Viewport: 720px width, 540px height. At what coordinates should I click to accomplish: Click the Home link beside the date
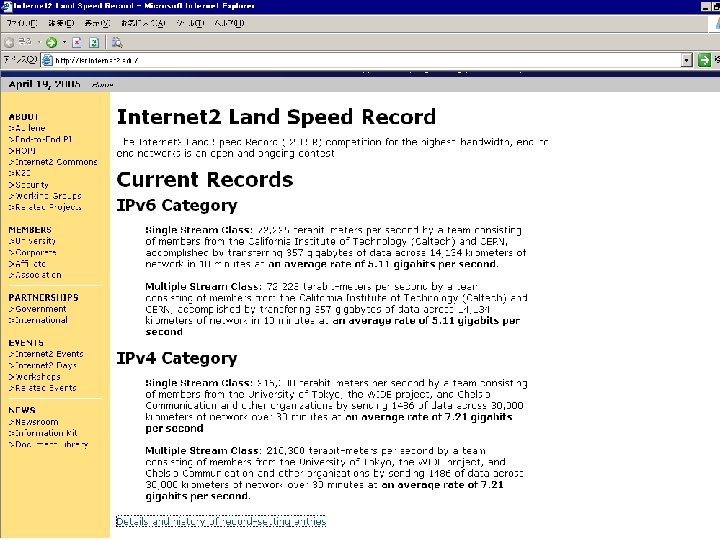coord(102,85)
